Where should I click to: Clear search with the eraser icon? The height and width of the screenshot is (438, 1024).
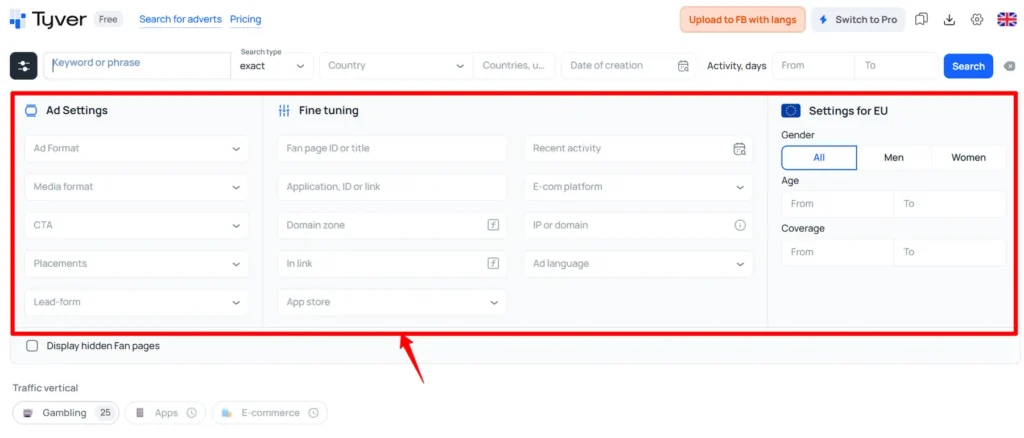[1010, 66]
